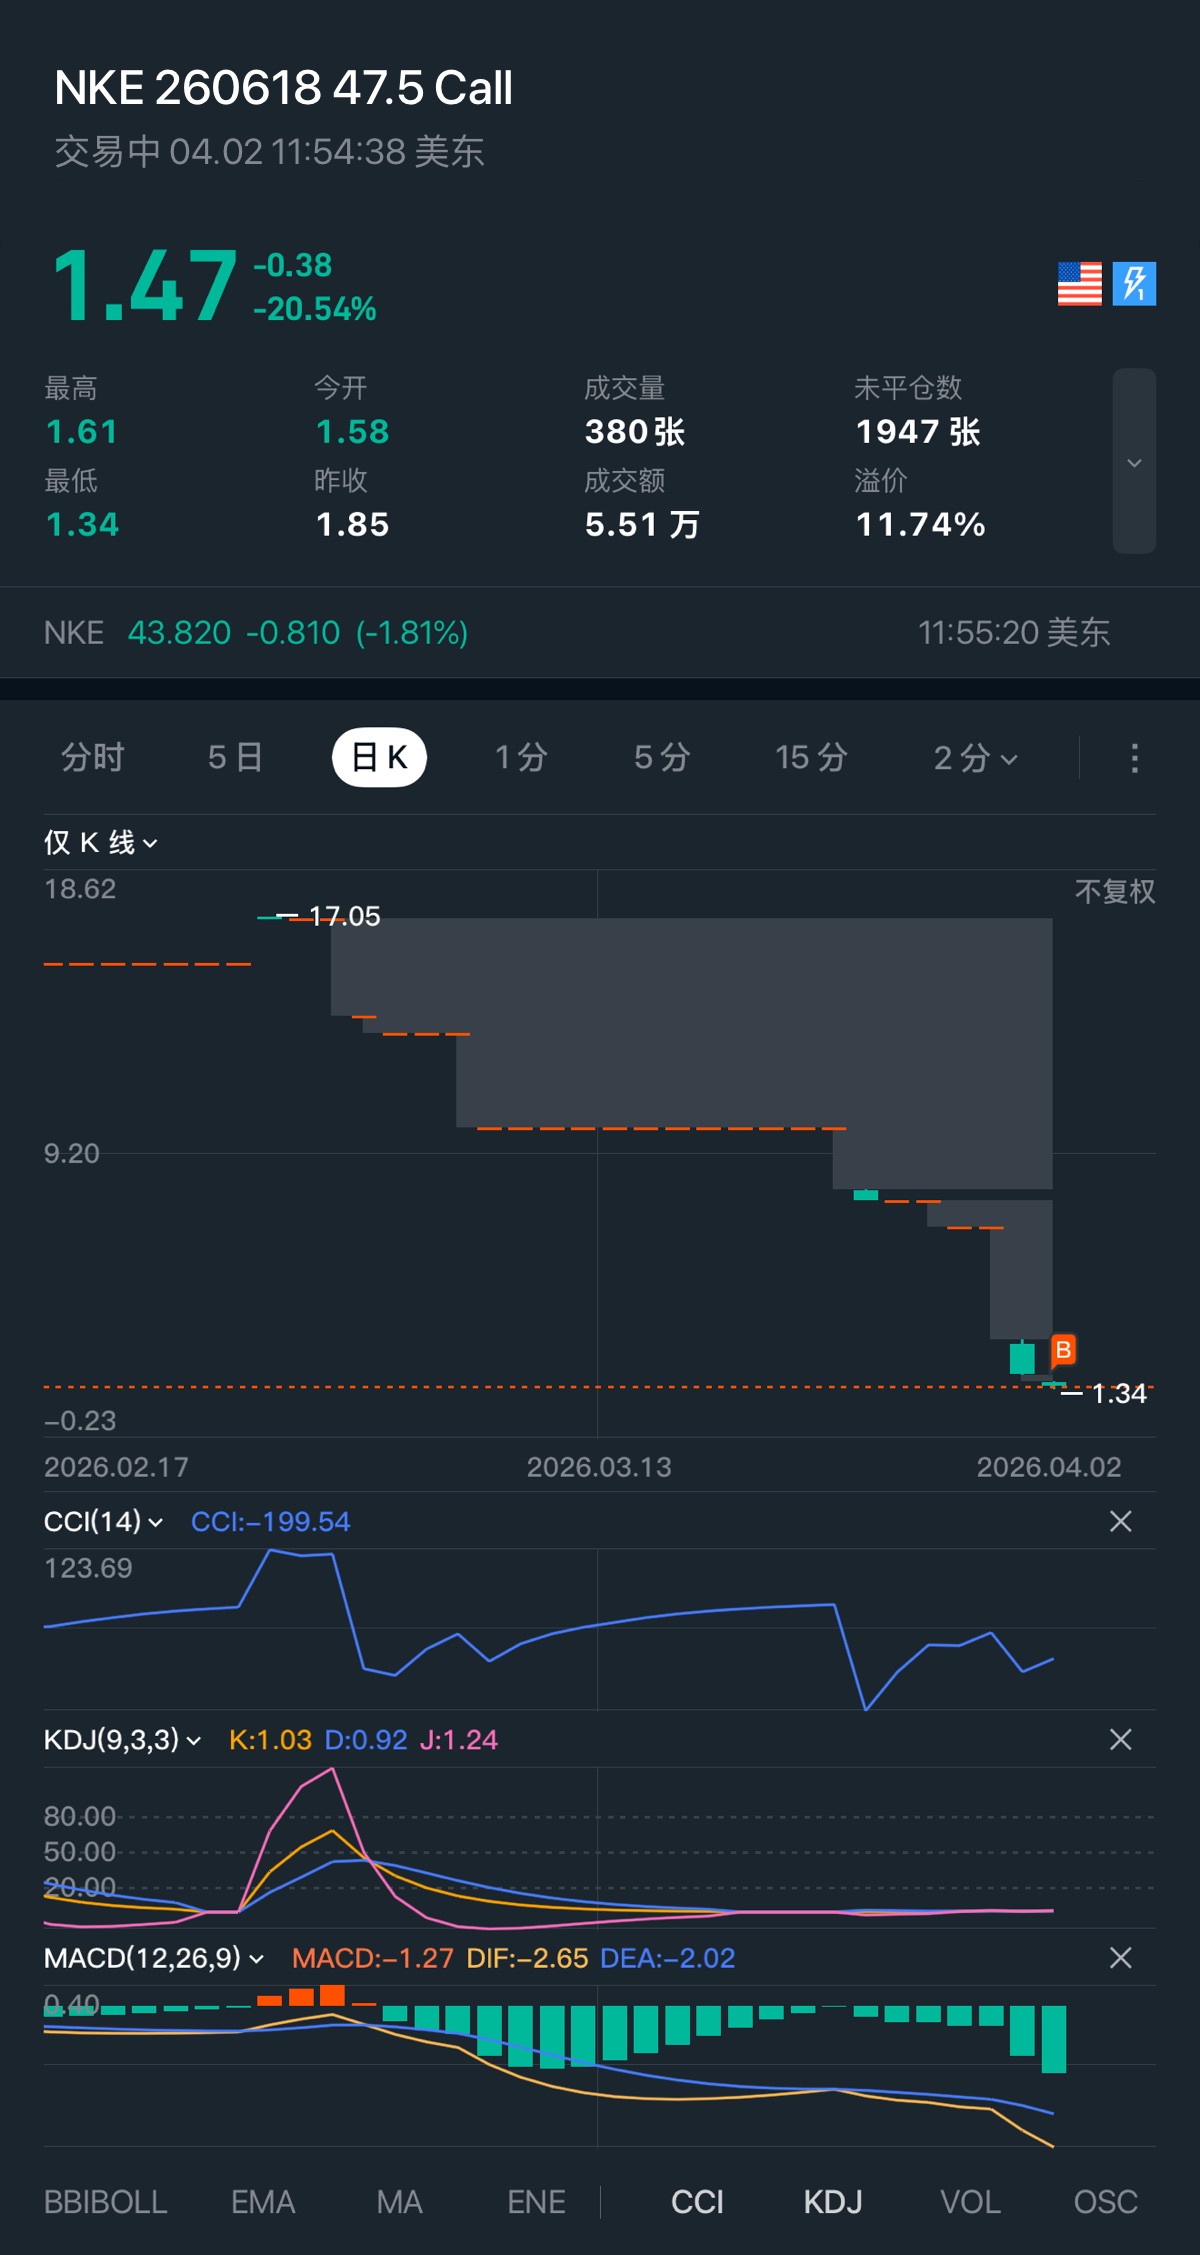1200x2255 pixels.
Task: Expand the quote details chevron panel
Action: coord(1134,462)
